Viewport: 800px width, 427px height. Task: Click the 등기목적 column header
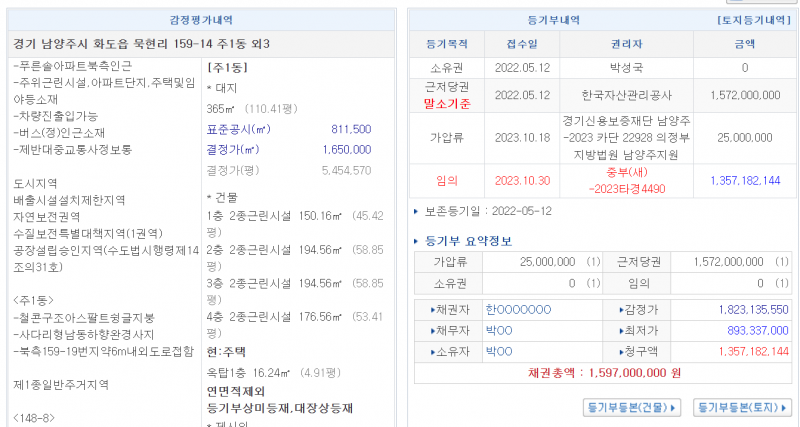[447, 45]
